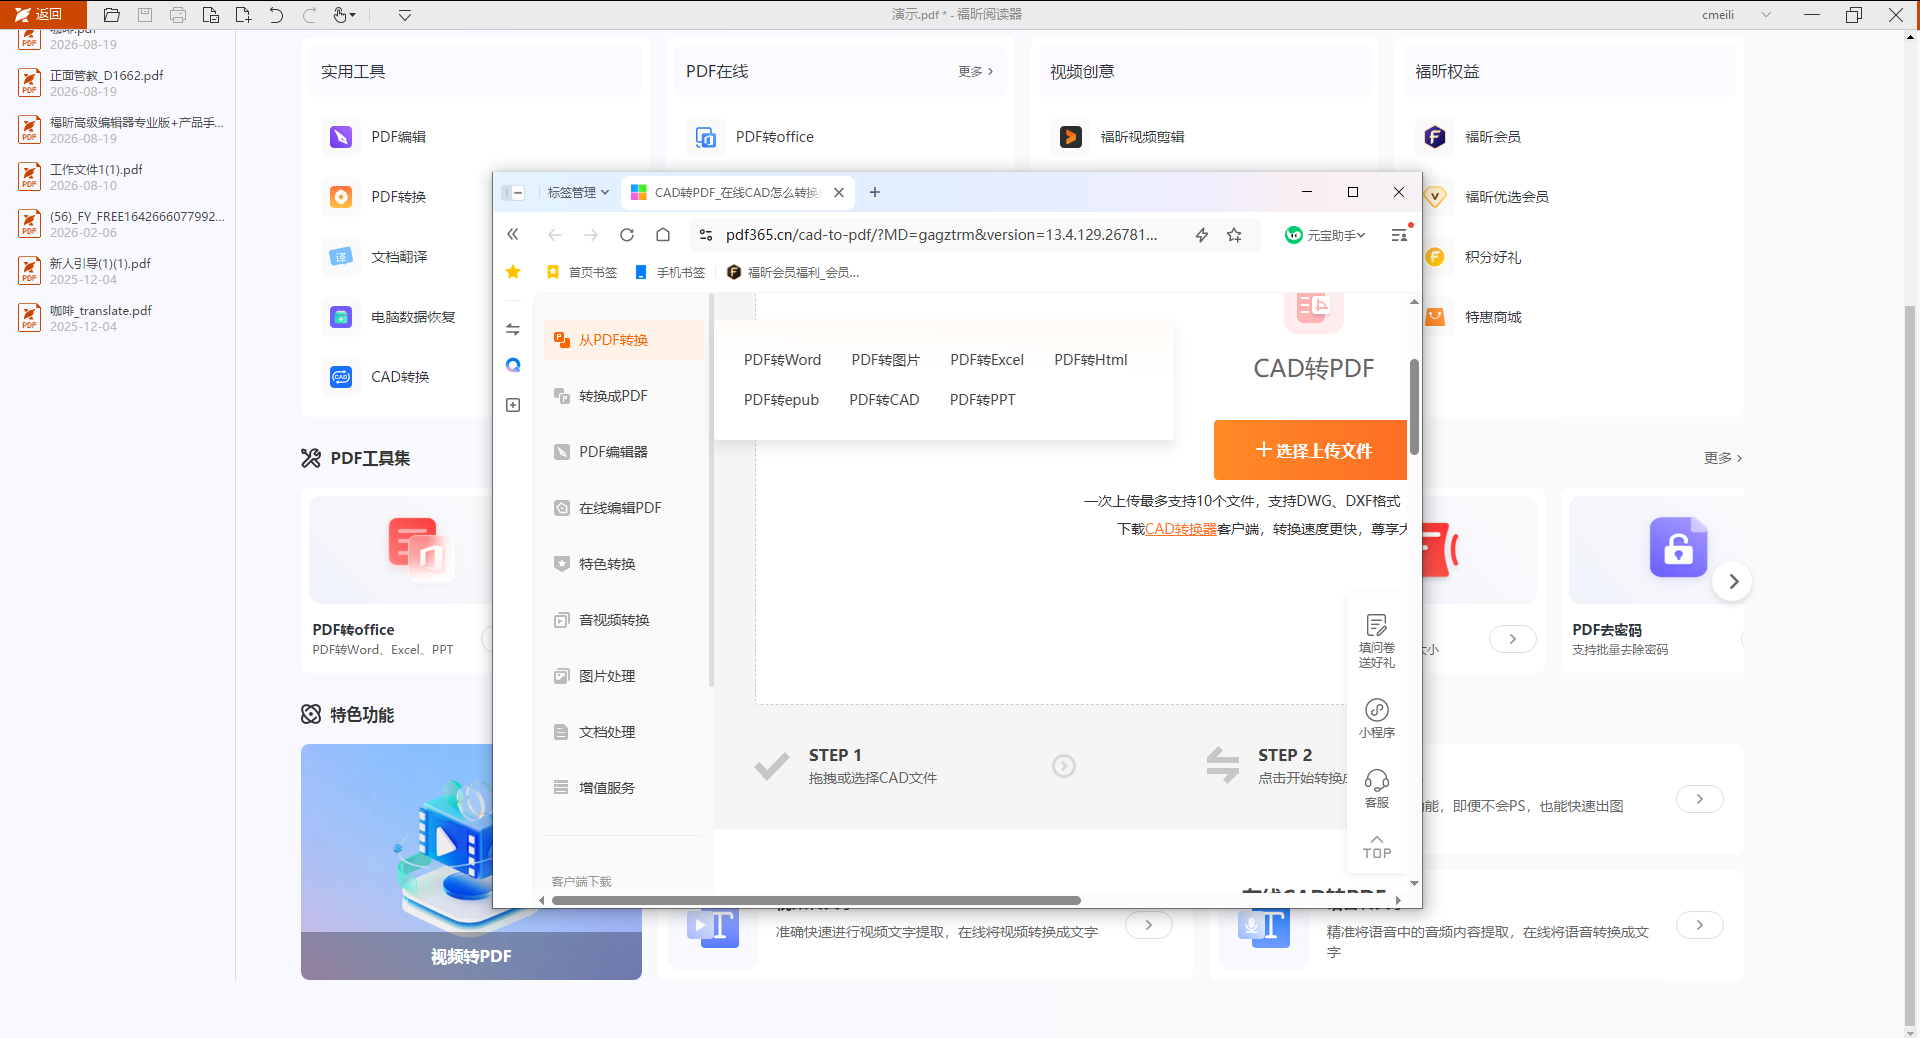Click the orange 返回 button
Viewport: 1920px width, 1038px height.
43,14
